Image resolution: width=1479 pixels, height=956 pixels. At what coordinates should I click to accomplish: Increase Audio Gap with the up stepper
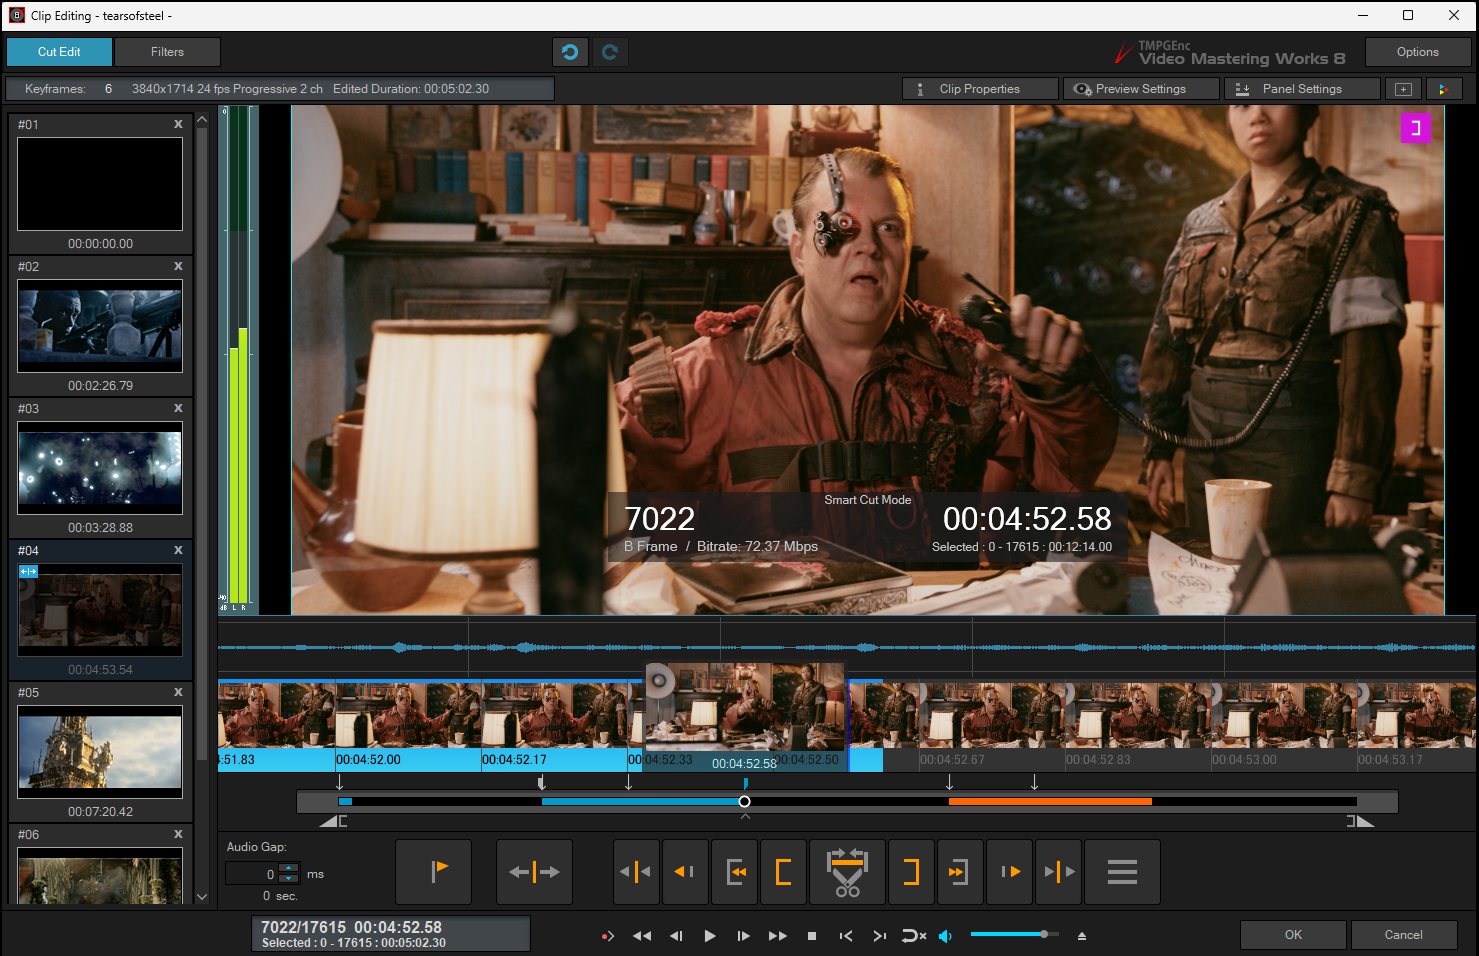(289, 868)
